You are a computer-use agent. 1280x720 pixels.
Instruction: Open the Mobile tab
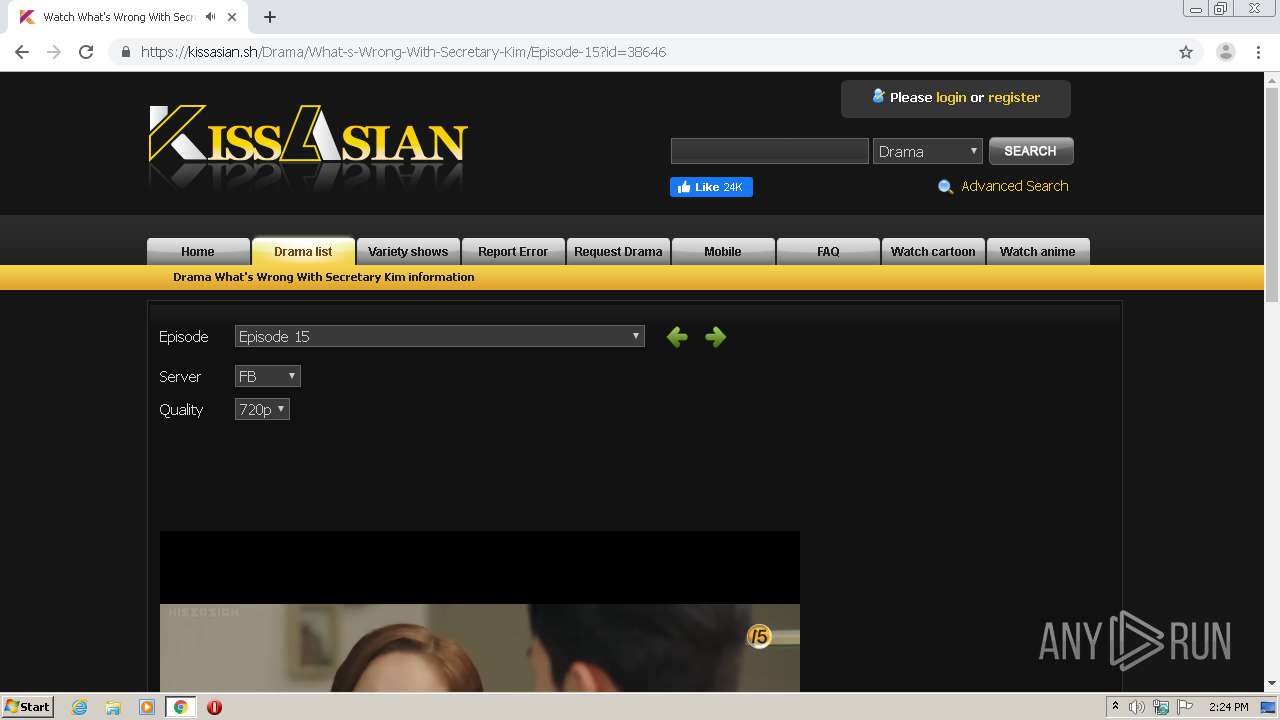[723, 251]
